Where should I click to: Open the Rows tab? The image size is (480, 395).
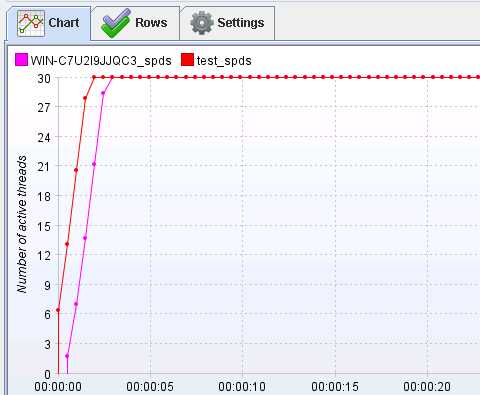135,23
